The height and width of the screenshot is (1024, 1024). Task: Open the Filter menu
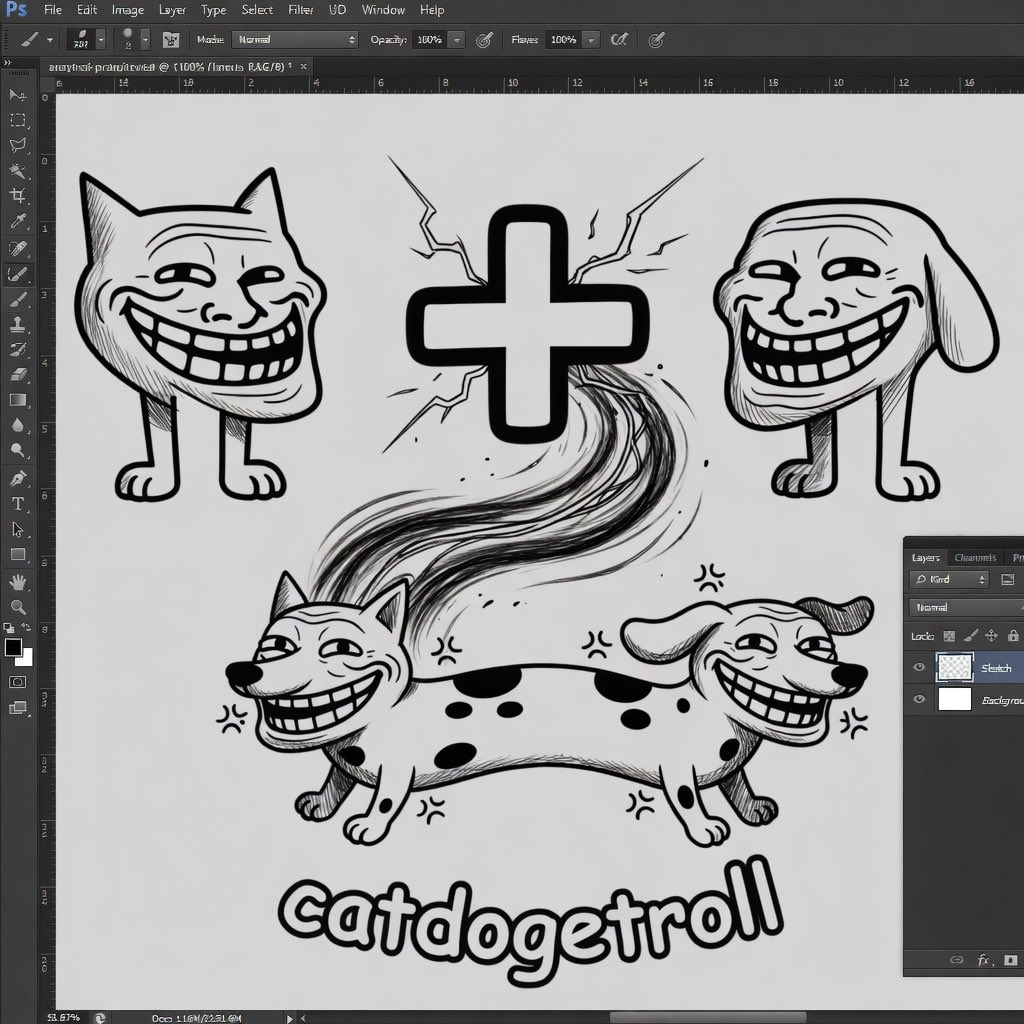[301, 10]
